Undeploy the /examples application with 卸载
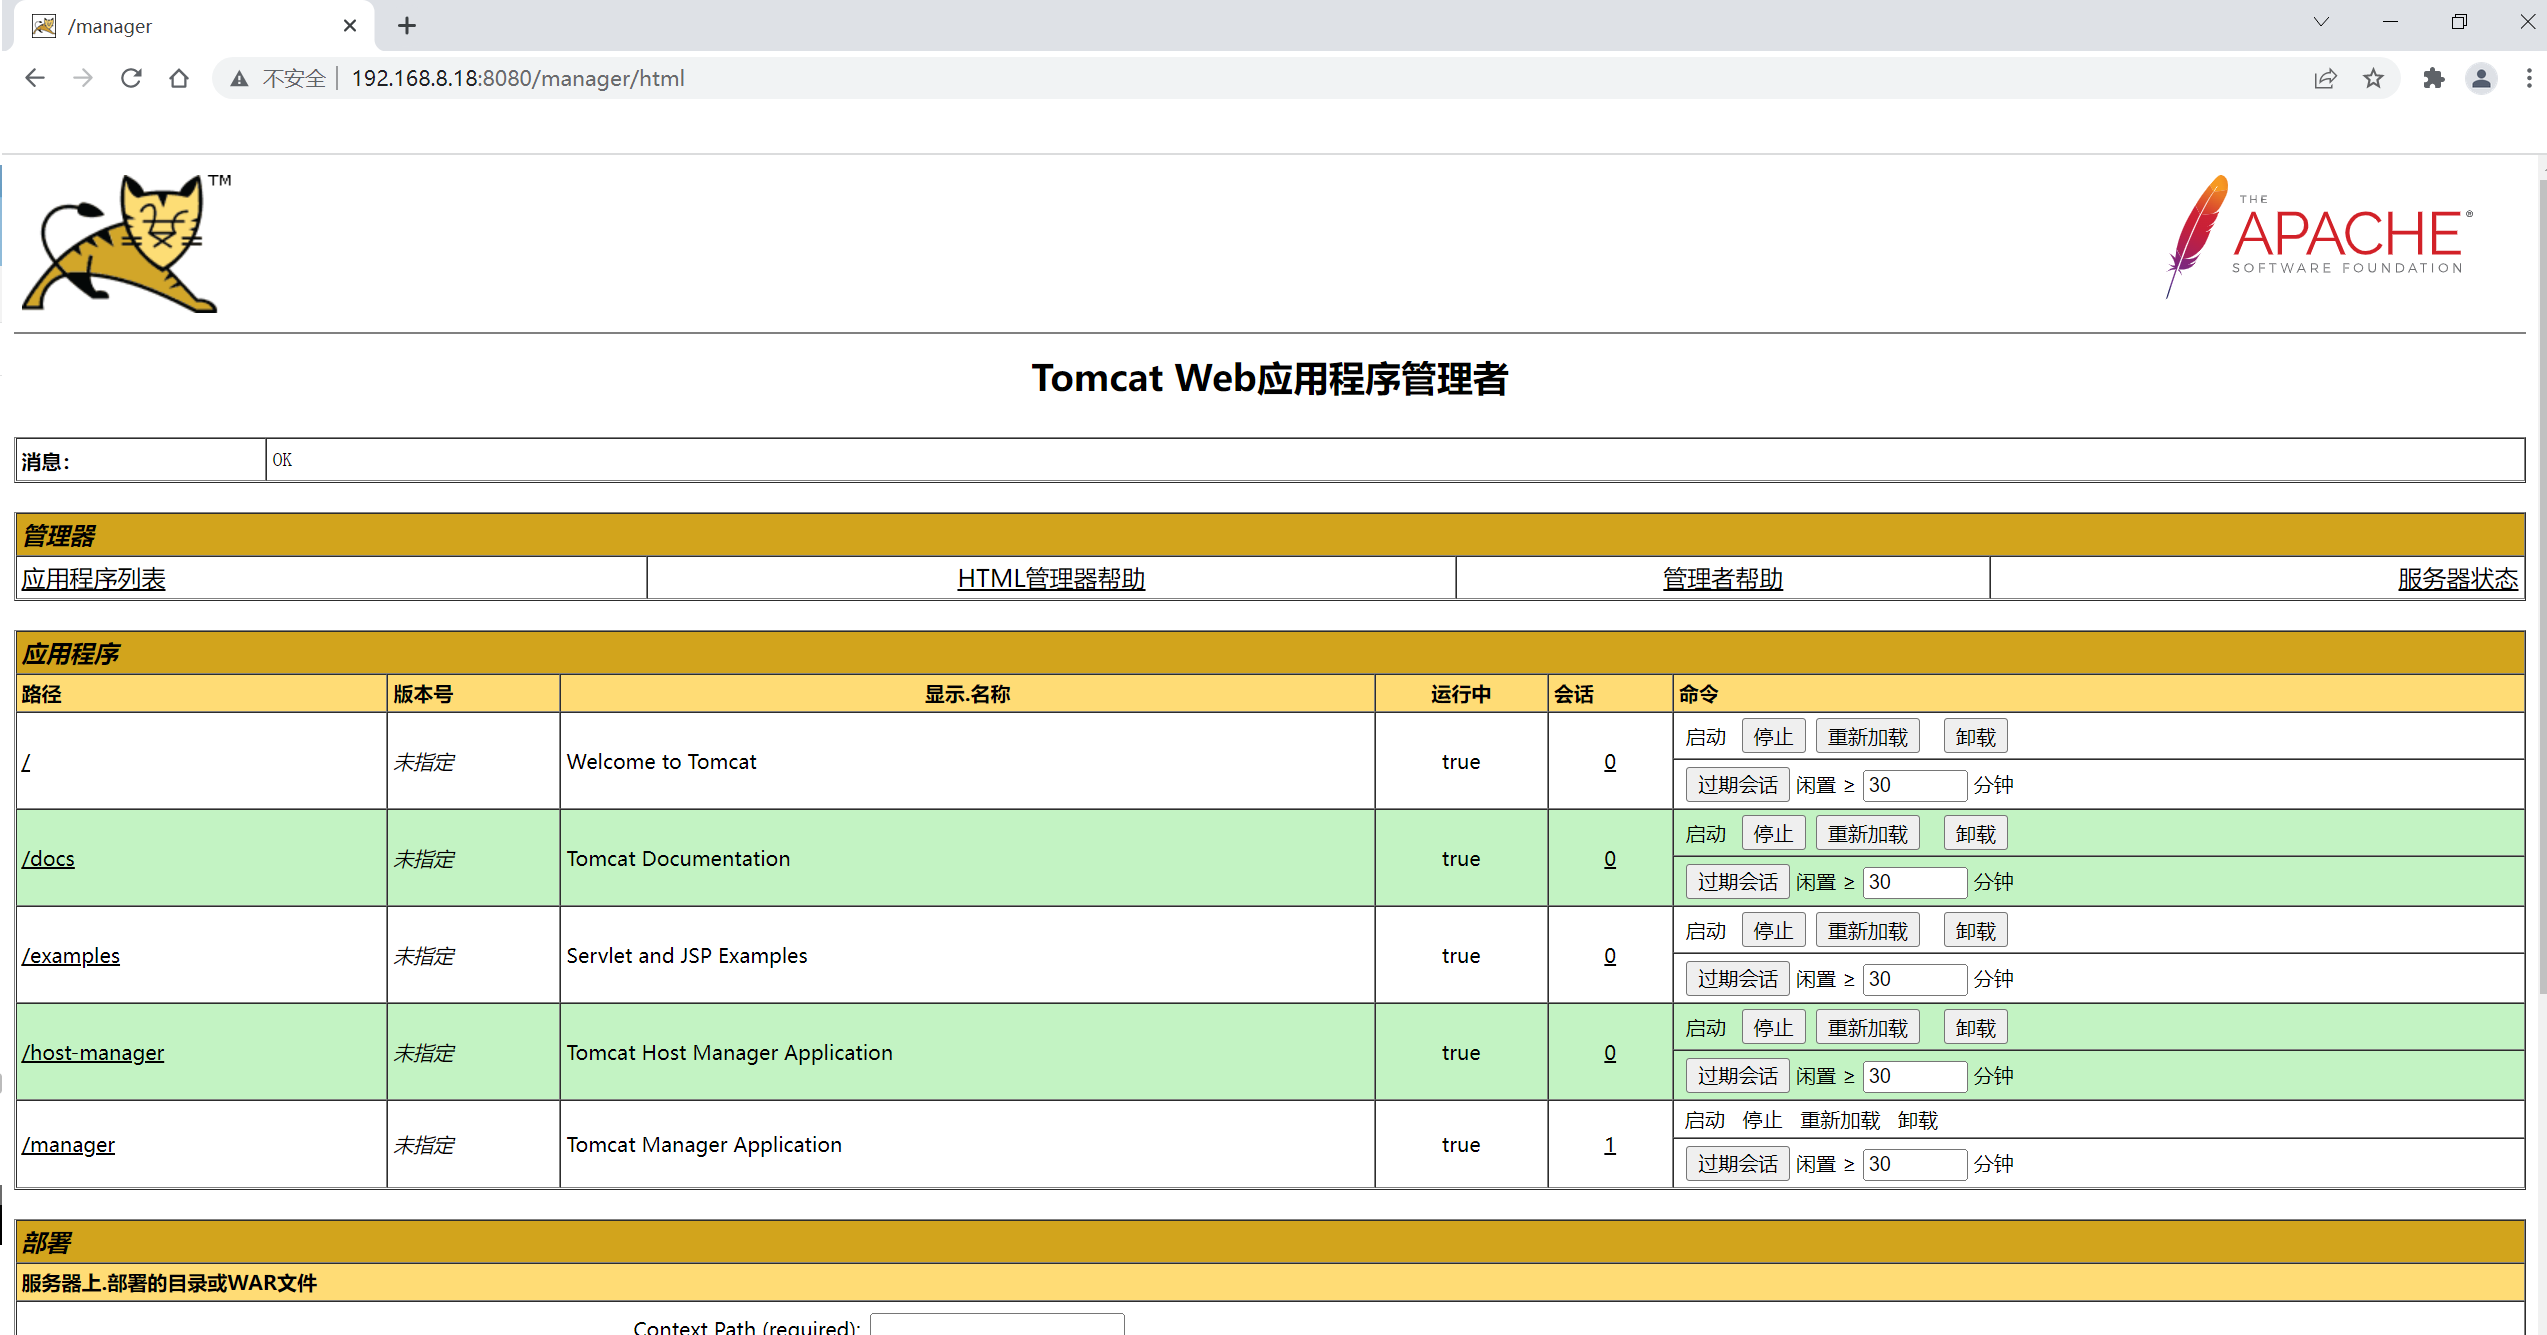This screenshot has width=2547, height=1335. 1975,931
